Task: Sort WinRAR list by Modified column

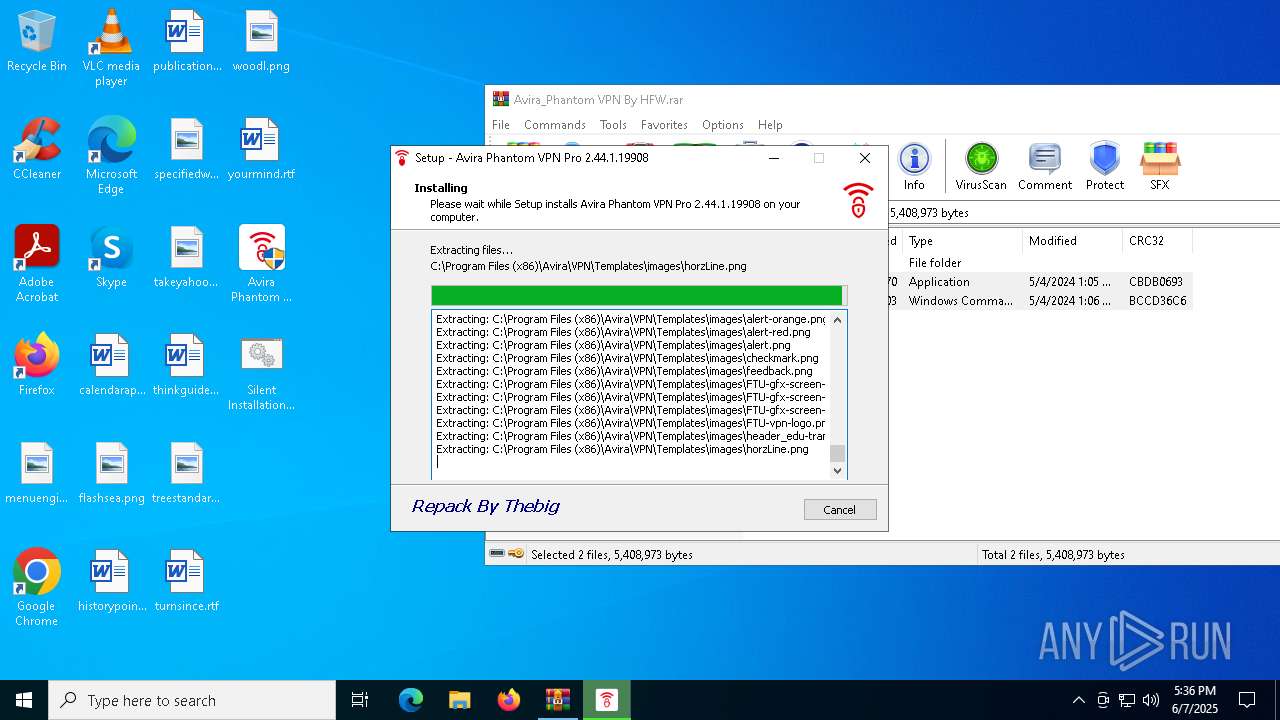Action: point(1072,241)
